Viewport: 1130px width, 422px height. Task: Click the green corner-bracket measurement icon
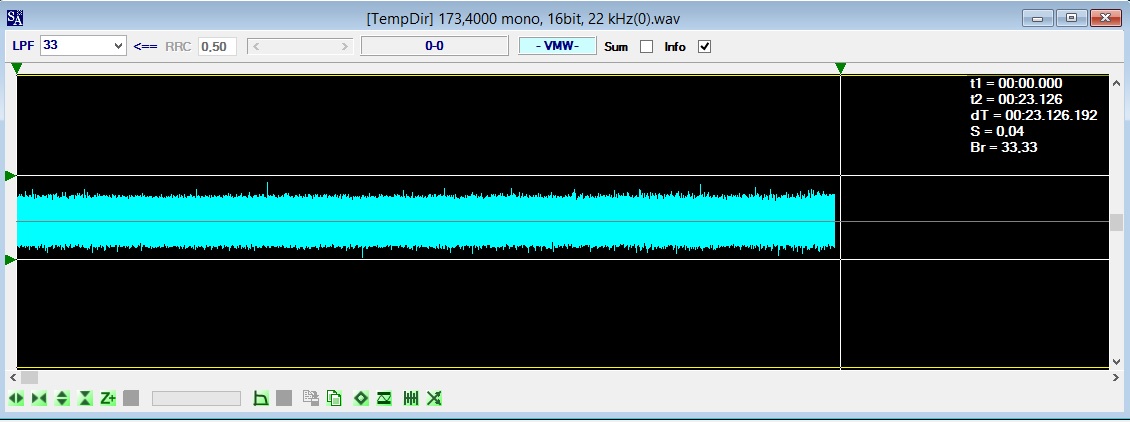point(261,398)
